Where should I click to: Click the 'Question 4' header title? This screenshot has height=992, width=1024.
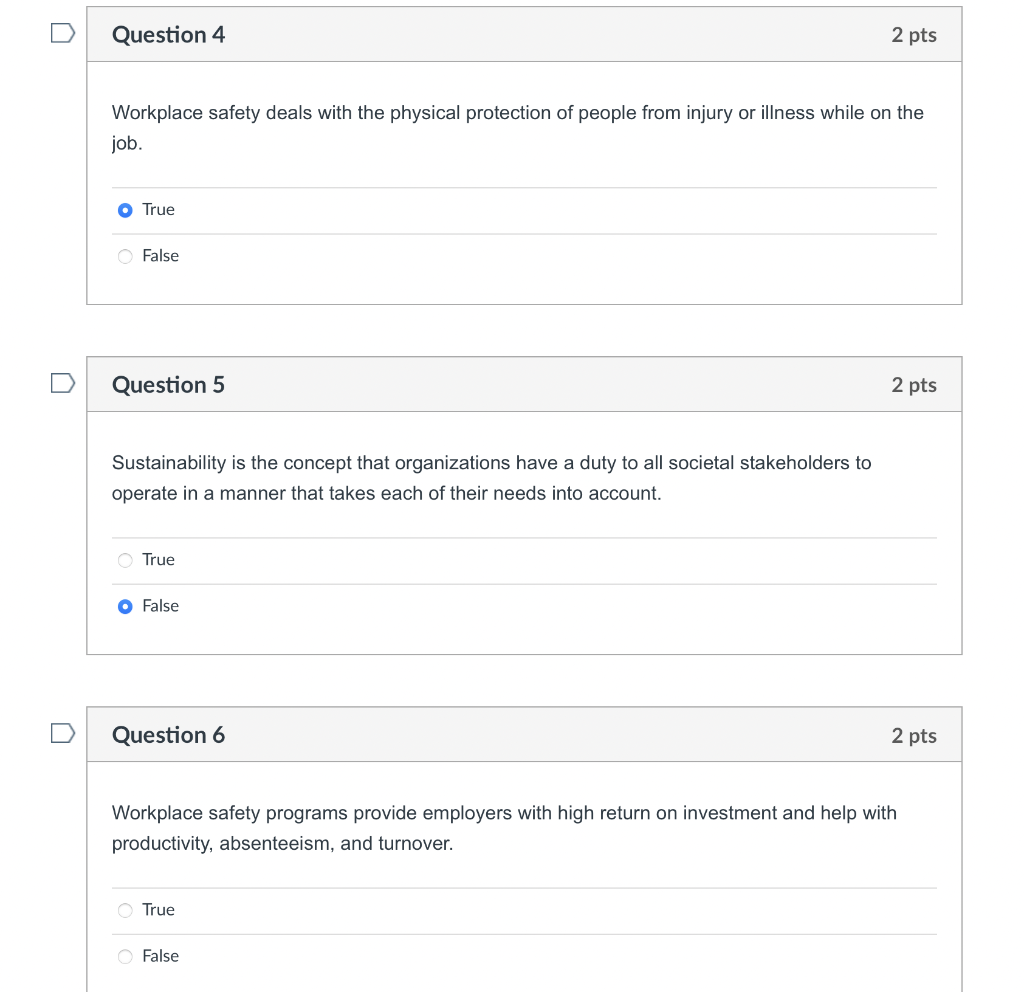(168, 35)
